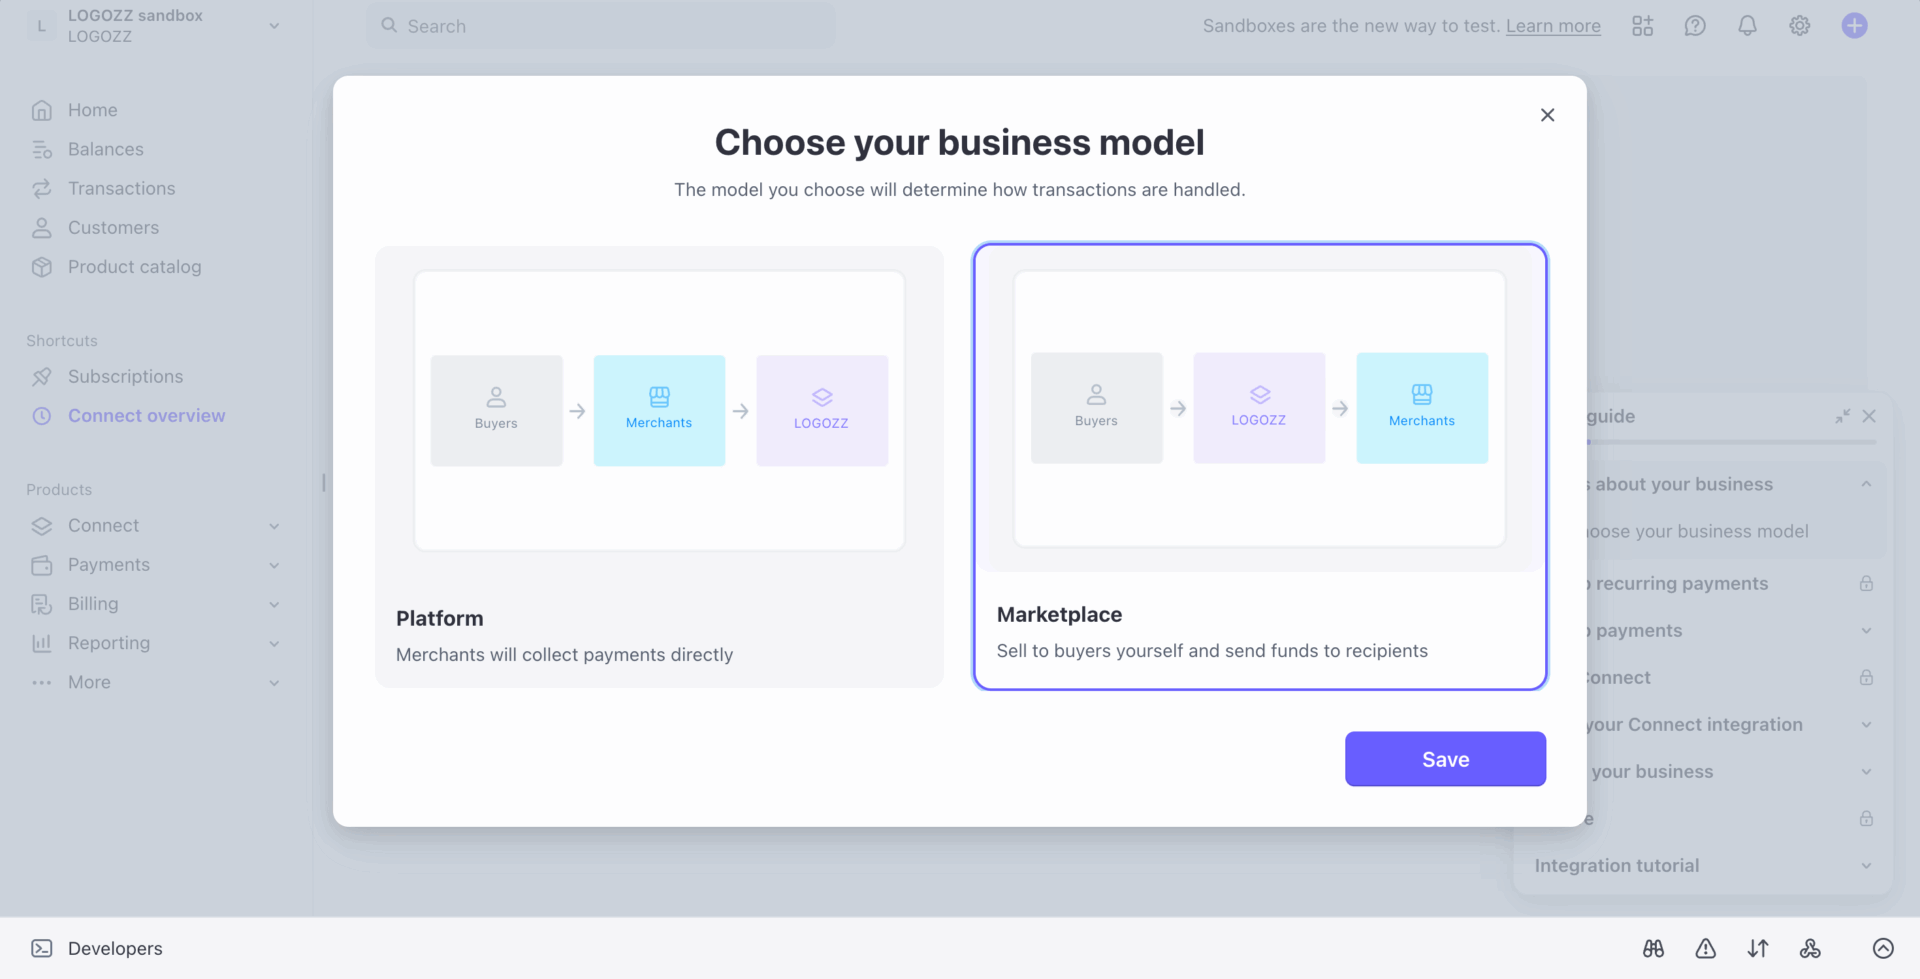The image size is (1920, 979).
Task: Open the Developers console terminal icon
Action: pos(41,948)
